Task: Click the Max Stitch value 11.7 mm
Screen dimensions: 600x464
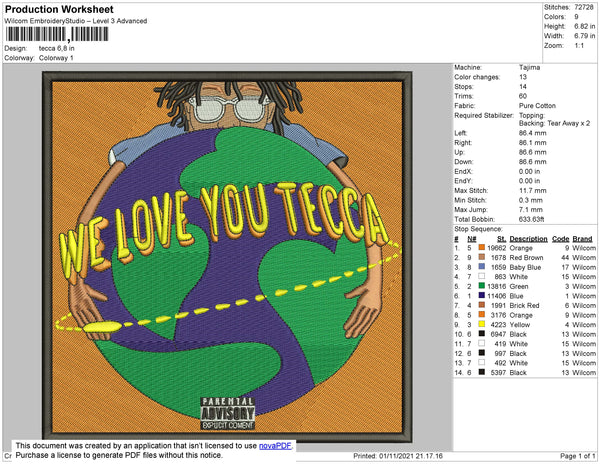Action: click(x=533, y=190)
